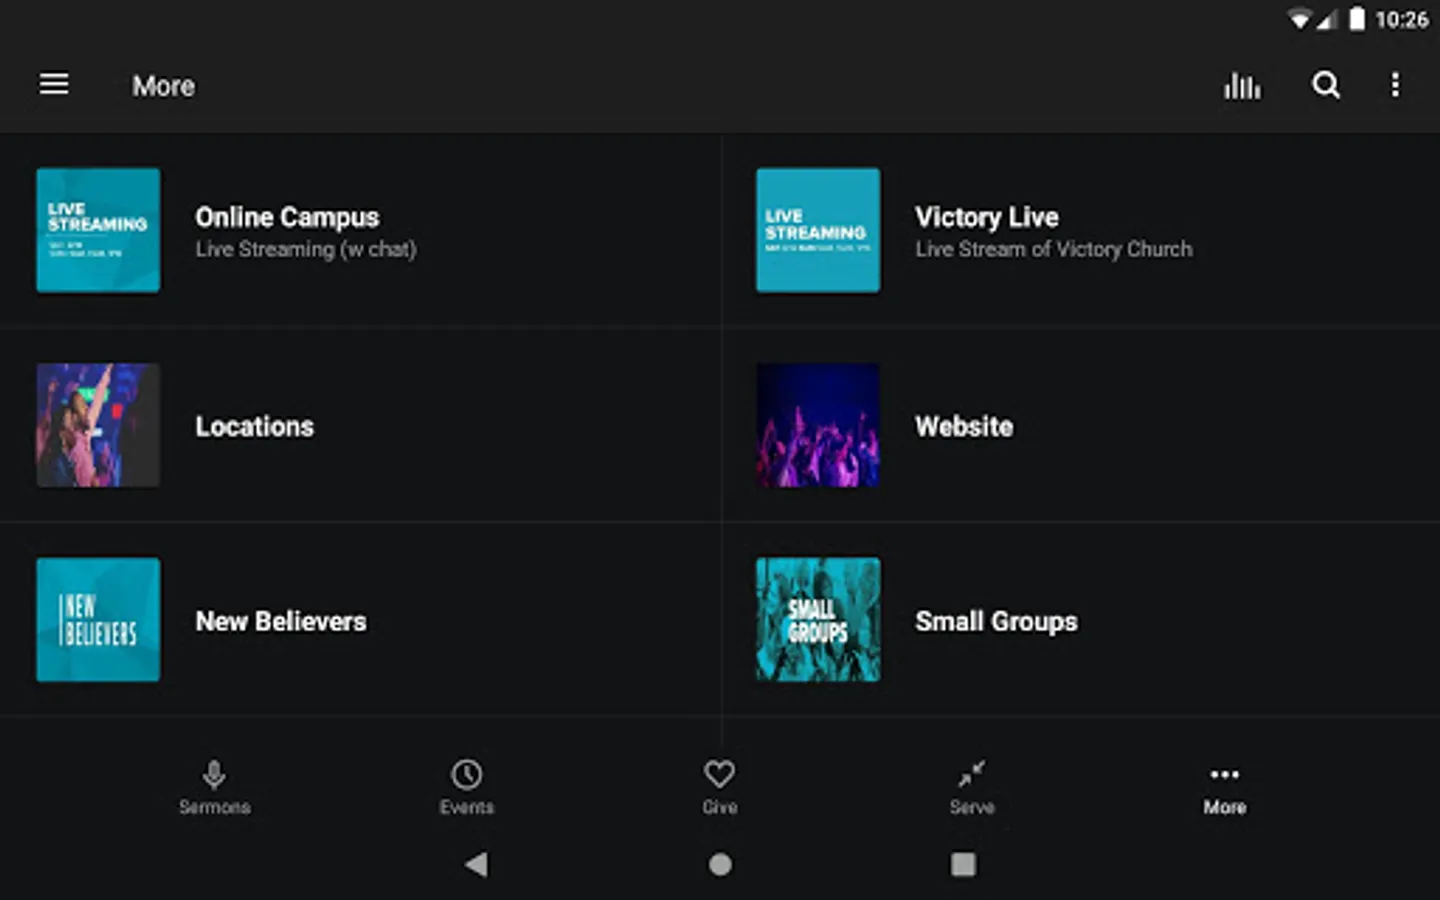Switch to the Give tab label
Screen dimensions: 1440x900
pos(719,807)
